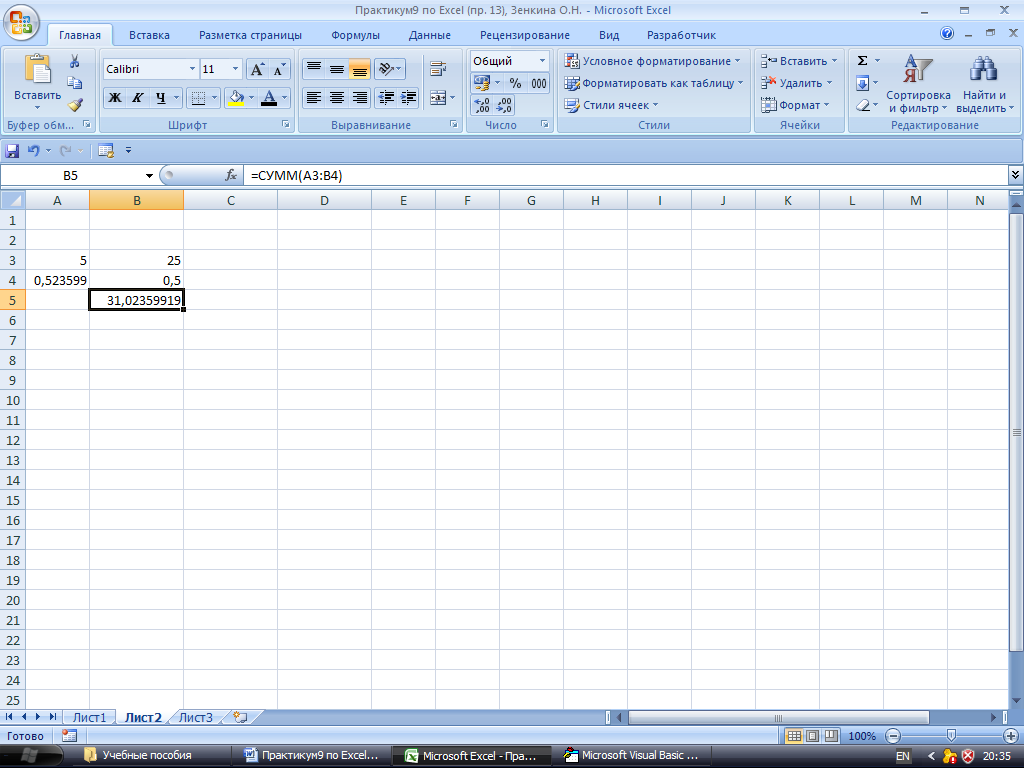Toggle Underline (Ч) formatting
Viewport: 1024px width, 768px height.
coord(161,98)
